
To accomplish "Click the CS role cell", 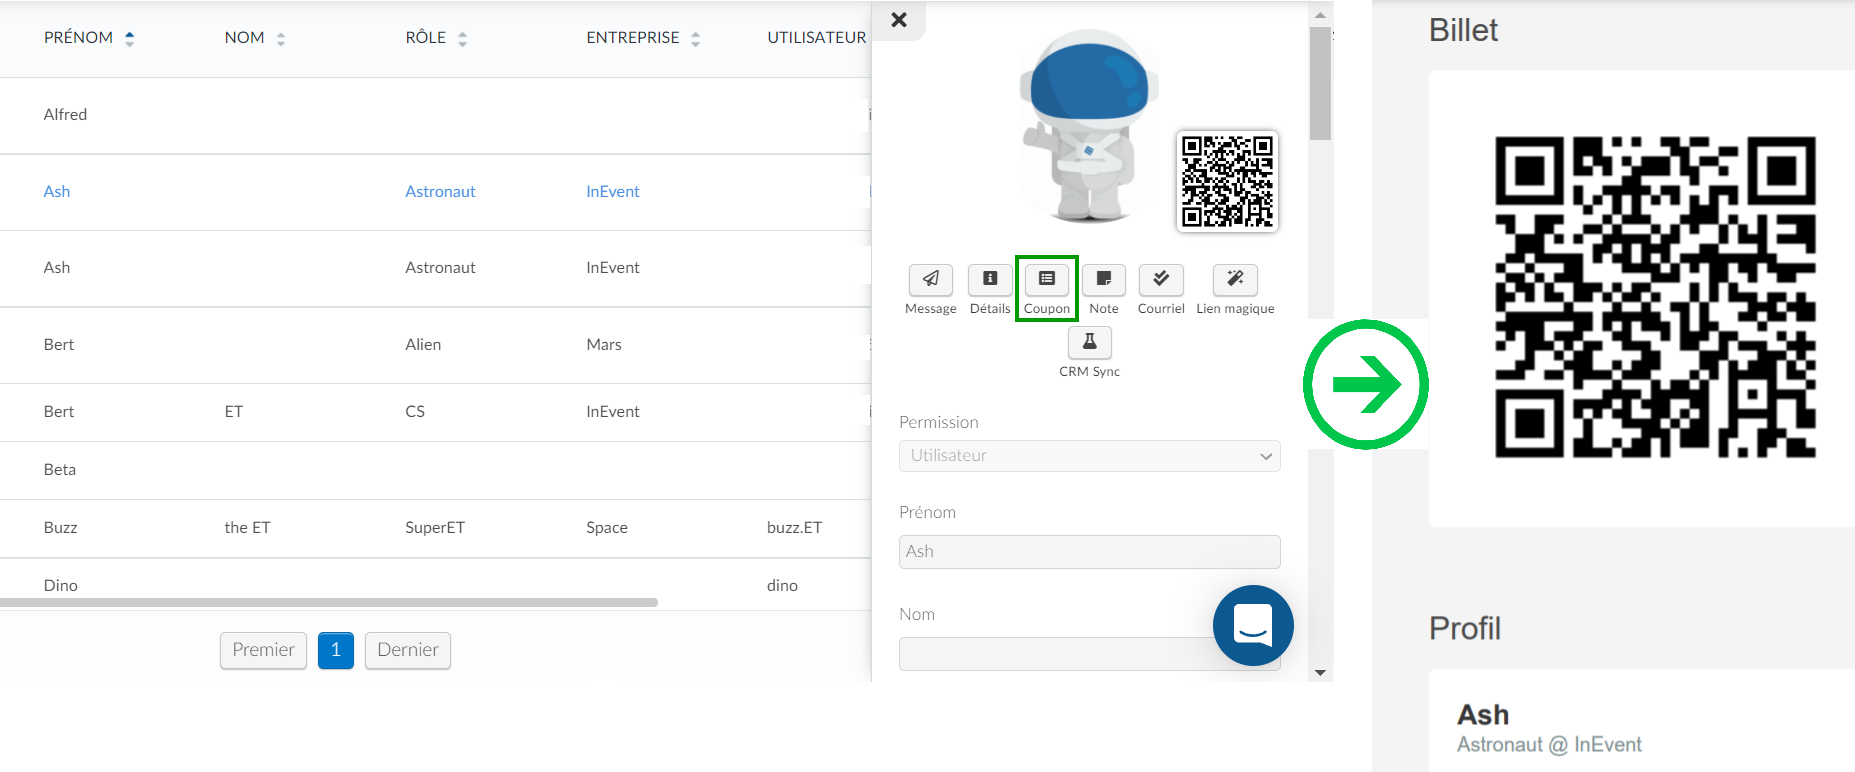I will pos(415,411).
